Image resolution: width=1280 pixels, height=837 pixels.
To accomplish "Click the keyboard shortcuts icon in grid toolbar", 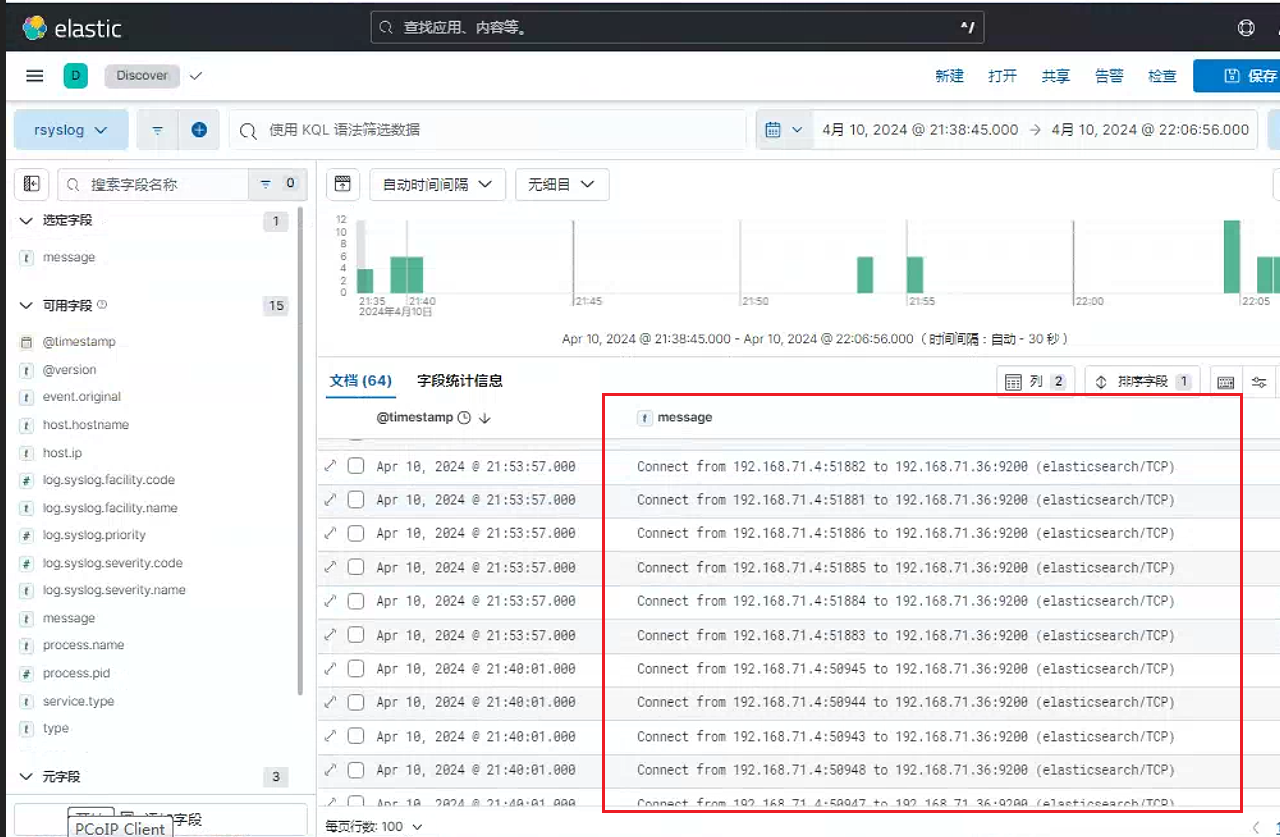I will pyautogui.click(x=1225, y=382).
